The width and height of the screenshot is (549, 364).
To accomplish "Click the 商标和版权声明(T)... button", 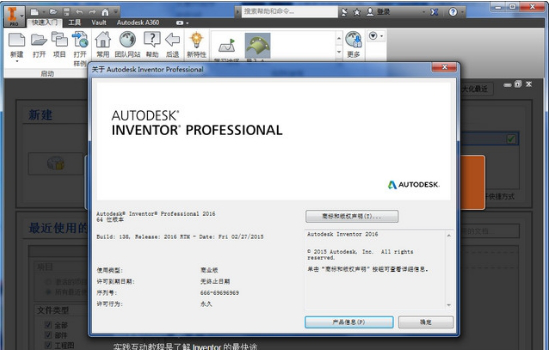I will 352,216.
